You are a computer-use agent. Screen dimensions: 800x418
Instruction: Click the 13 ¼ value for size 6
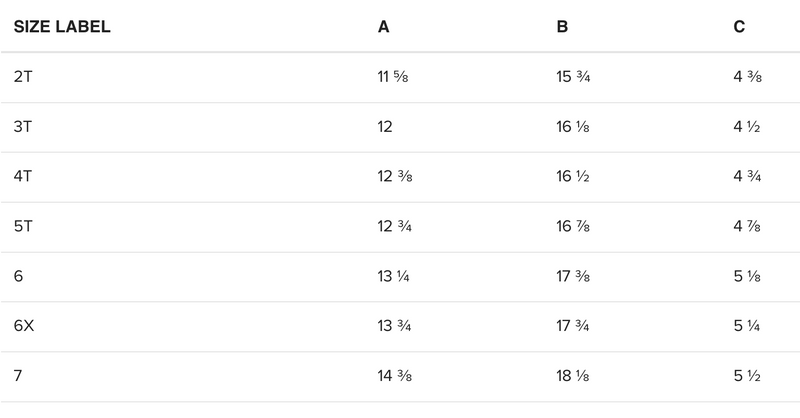click(394, 277)
